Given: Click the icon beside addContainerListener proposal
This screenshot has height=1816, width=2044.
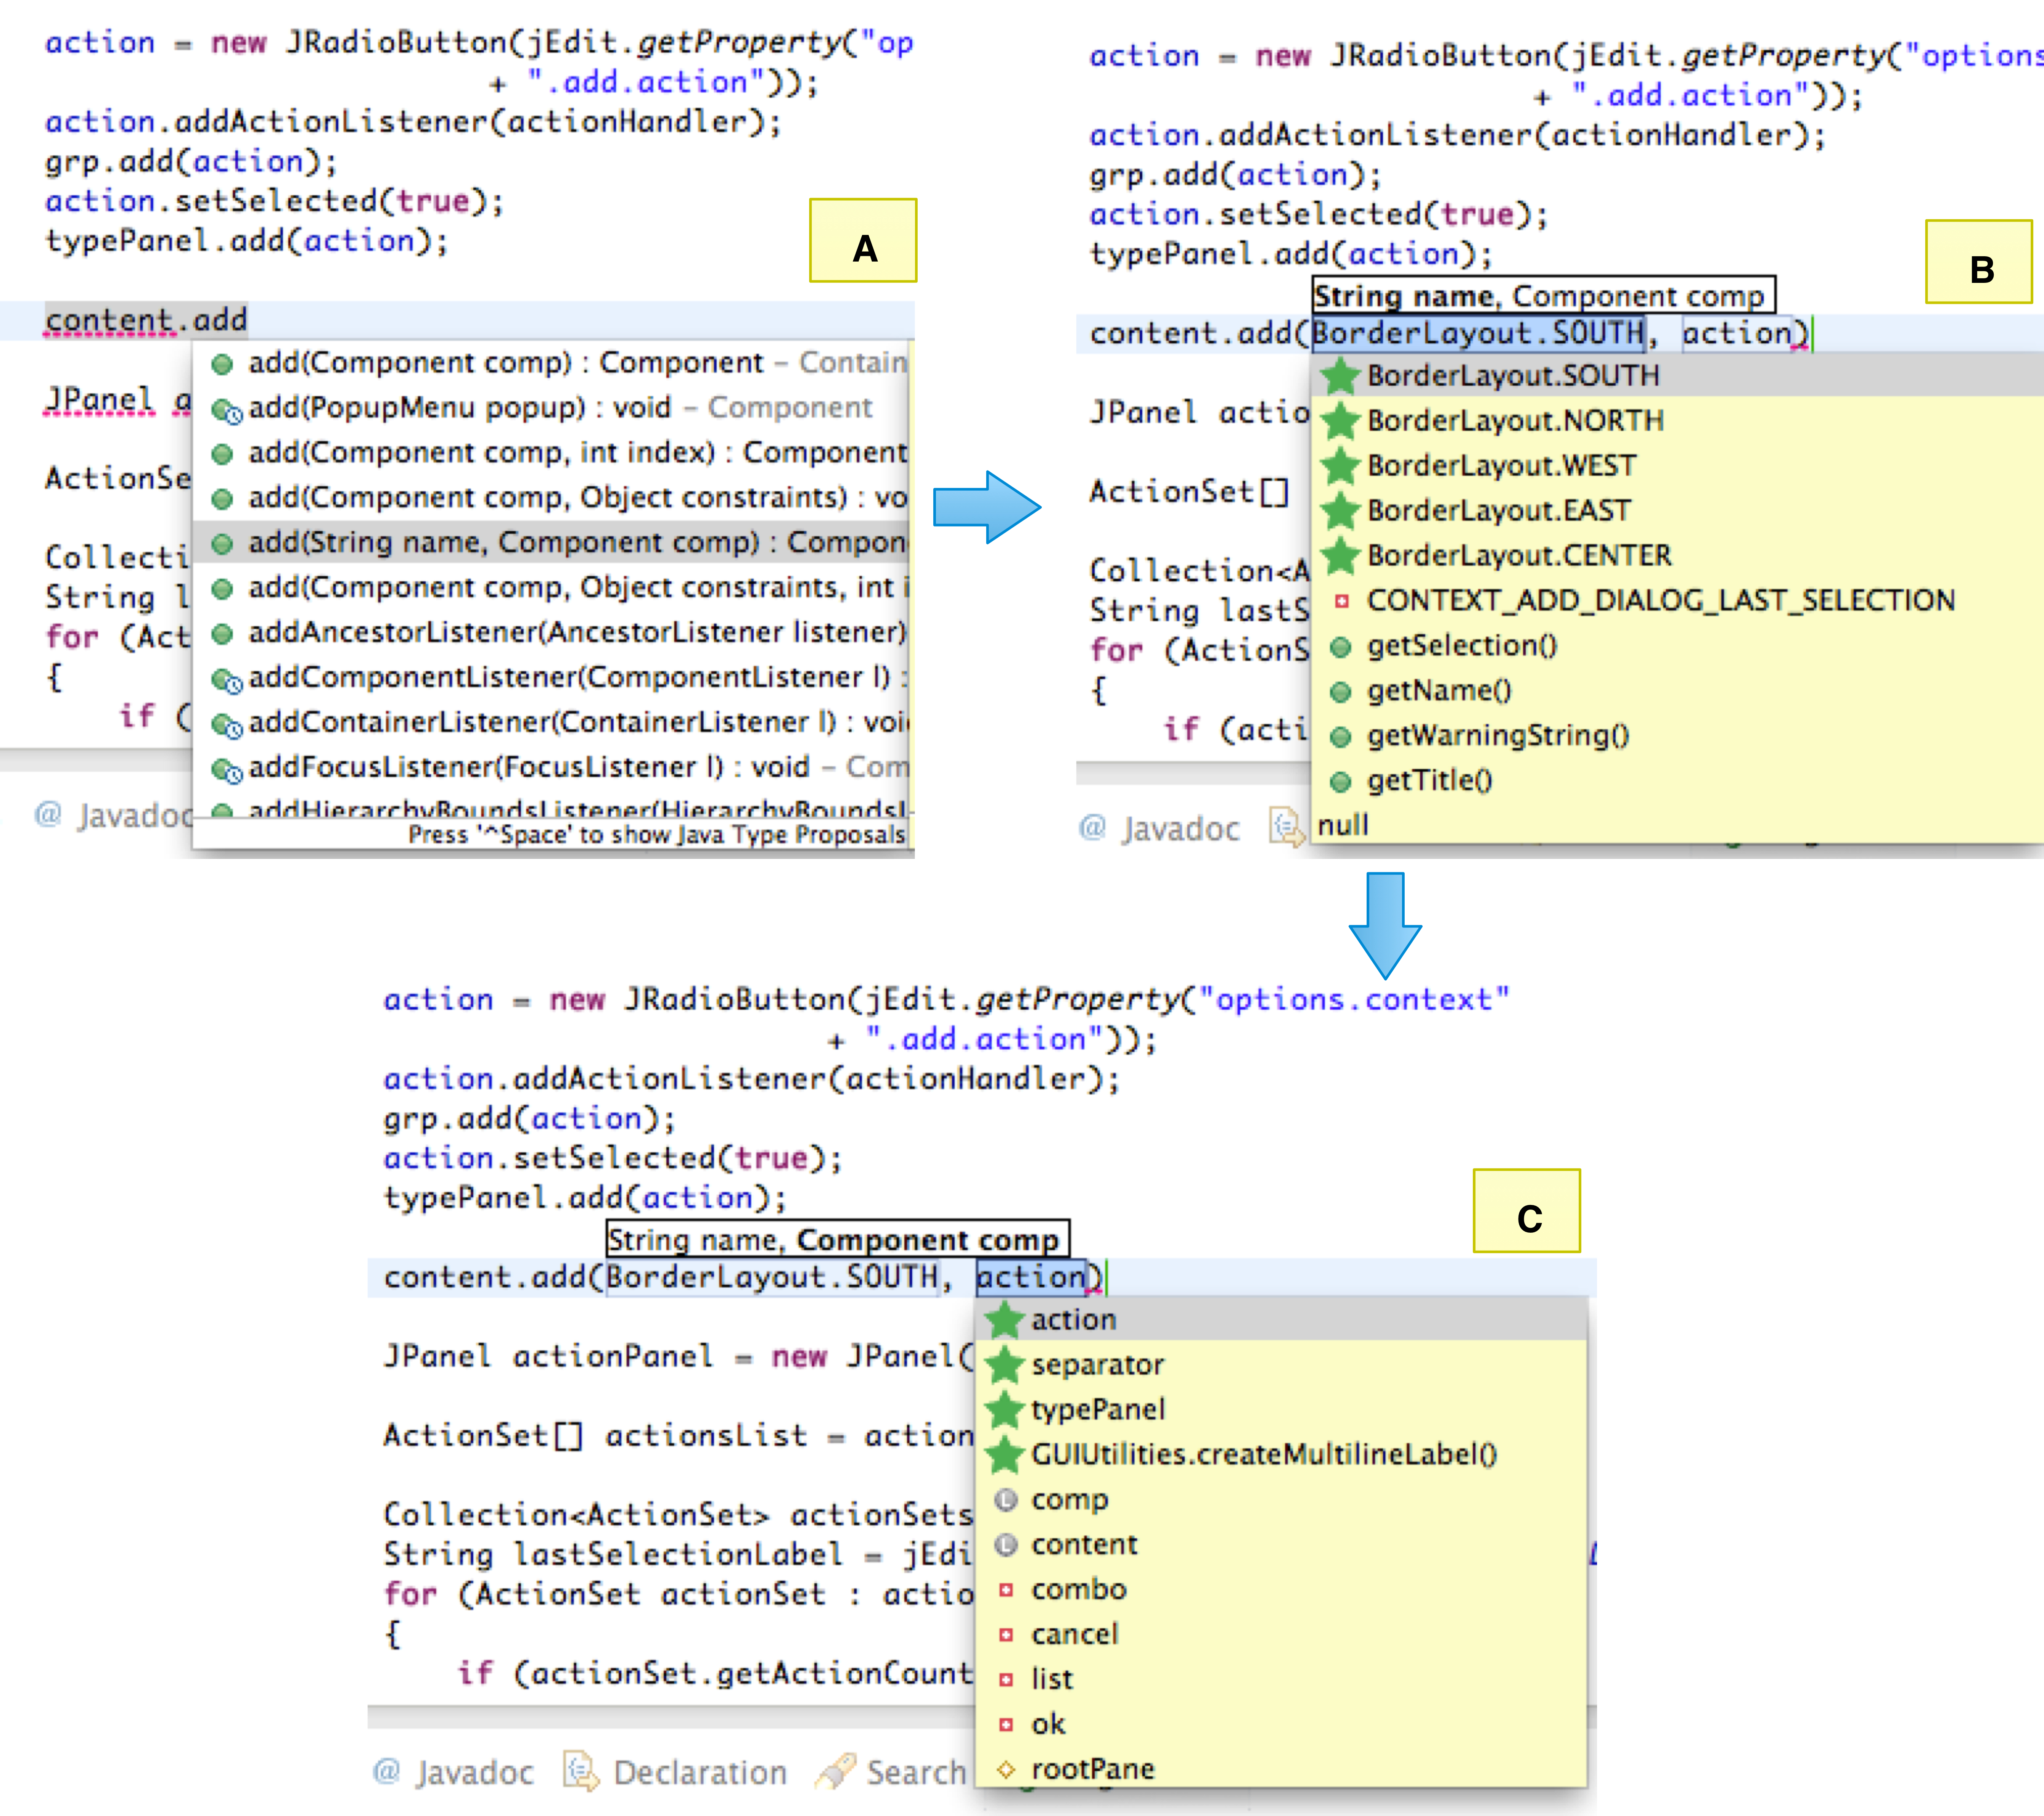Looking at the screenshot, I should [x=226, y=725].
